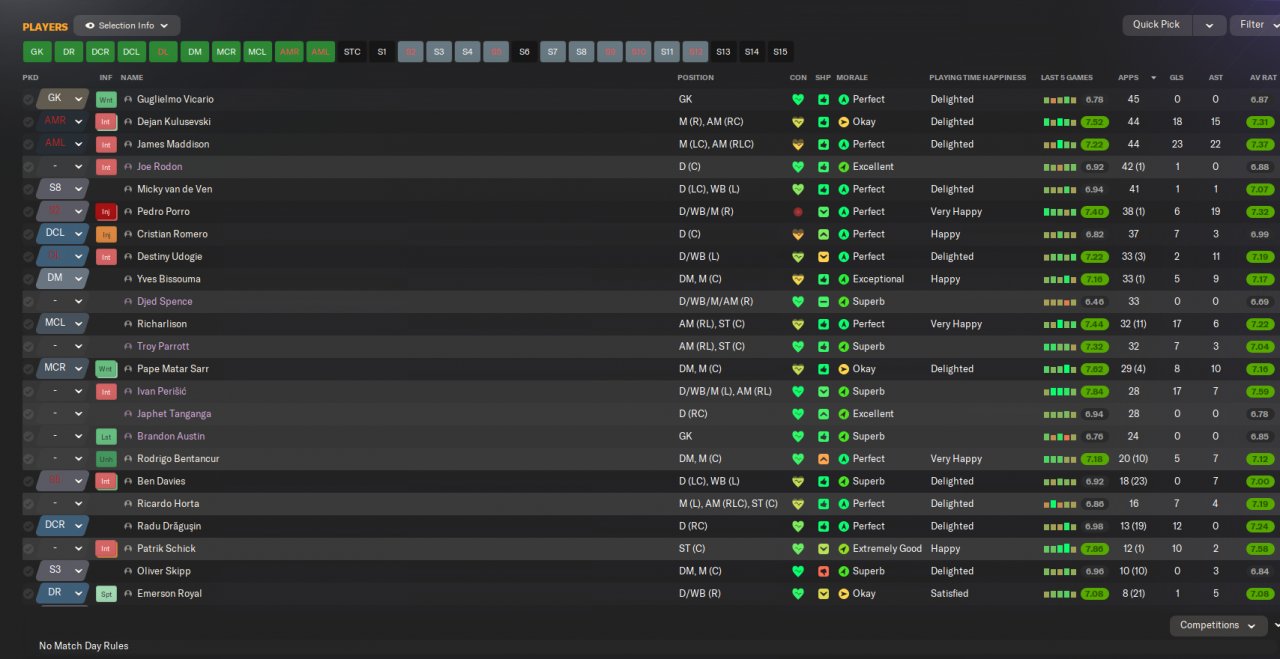Select the DM position chip
The width and height of the screenshot is (1280, 659).
point(195,51)
